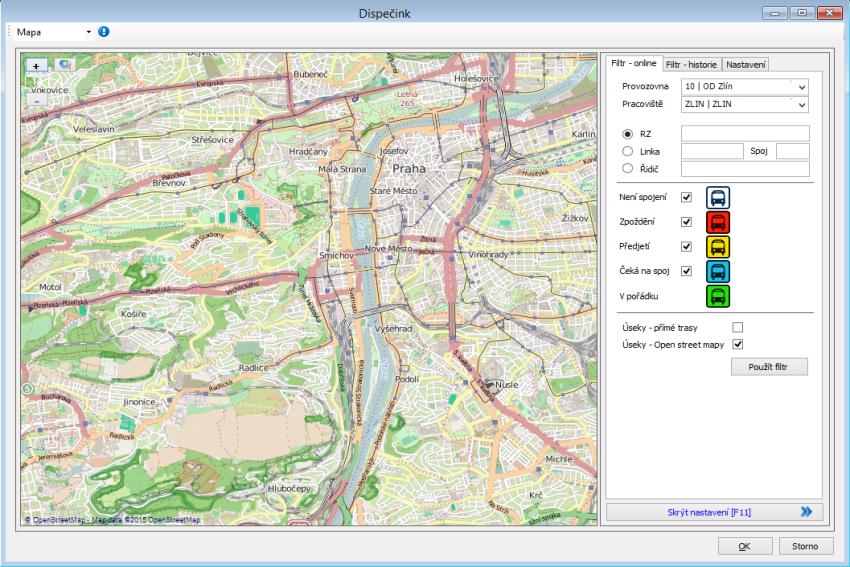Viewport: 850px width, 567px height.
Task: Click the green bus icon for V pořádku
Action: pos(718,296)
